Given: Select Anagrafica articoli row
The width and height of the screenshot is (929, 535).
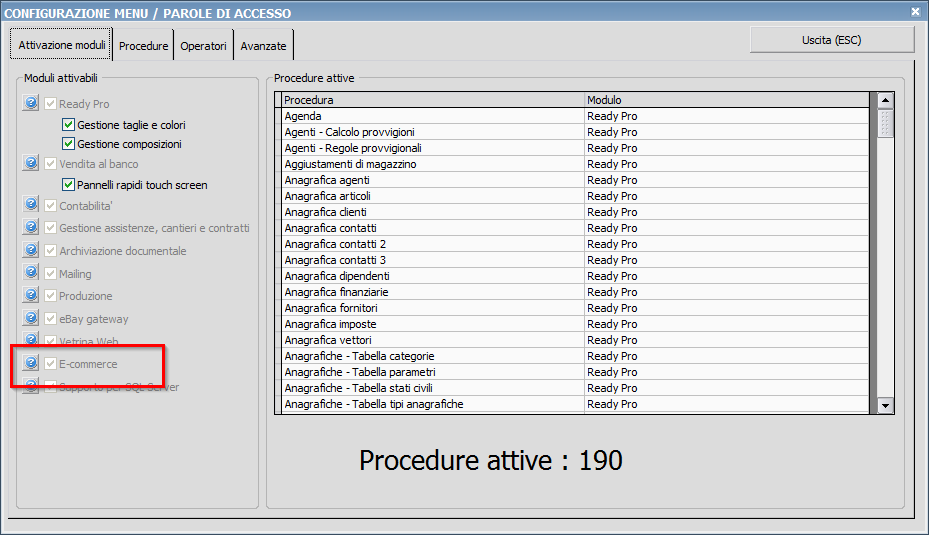Looking at the screenshot, I should coord(575,196).
